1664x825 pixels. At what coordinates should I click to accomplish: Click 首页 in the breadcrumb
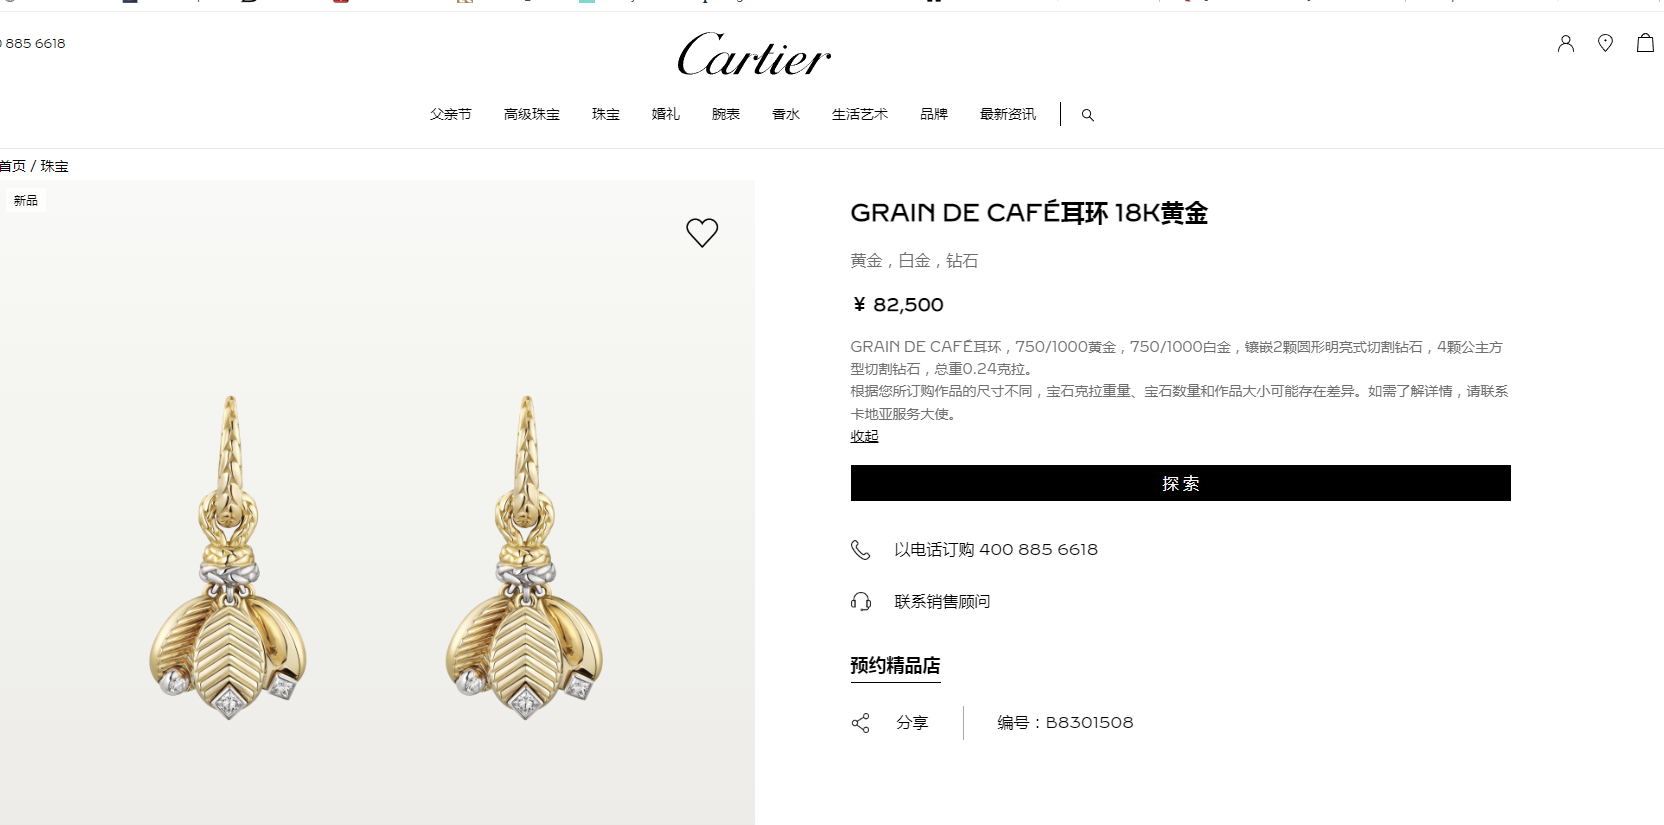[13, 166]
